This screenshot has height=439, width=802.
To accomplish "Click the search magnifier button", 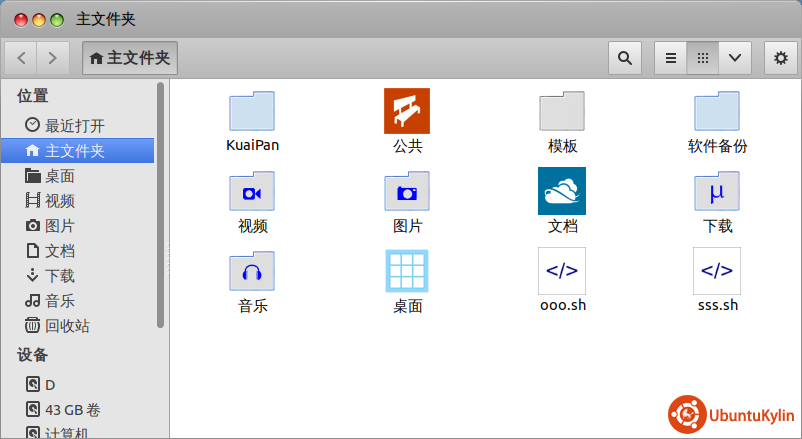I will pos(625,58).
